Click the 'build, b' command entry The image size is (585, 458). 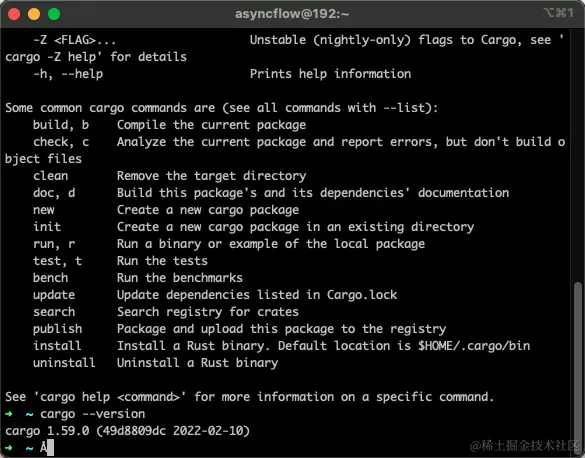(x=61, y=125)
